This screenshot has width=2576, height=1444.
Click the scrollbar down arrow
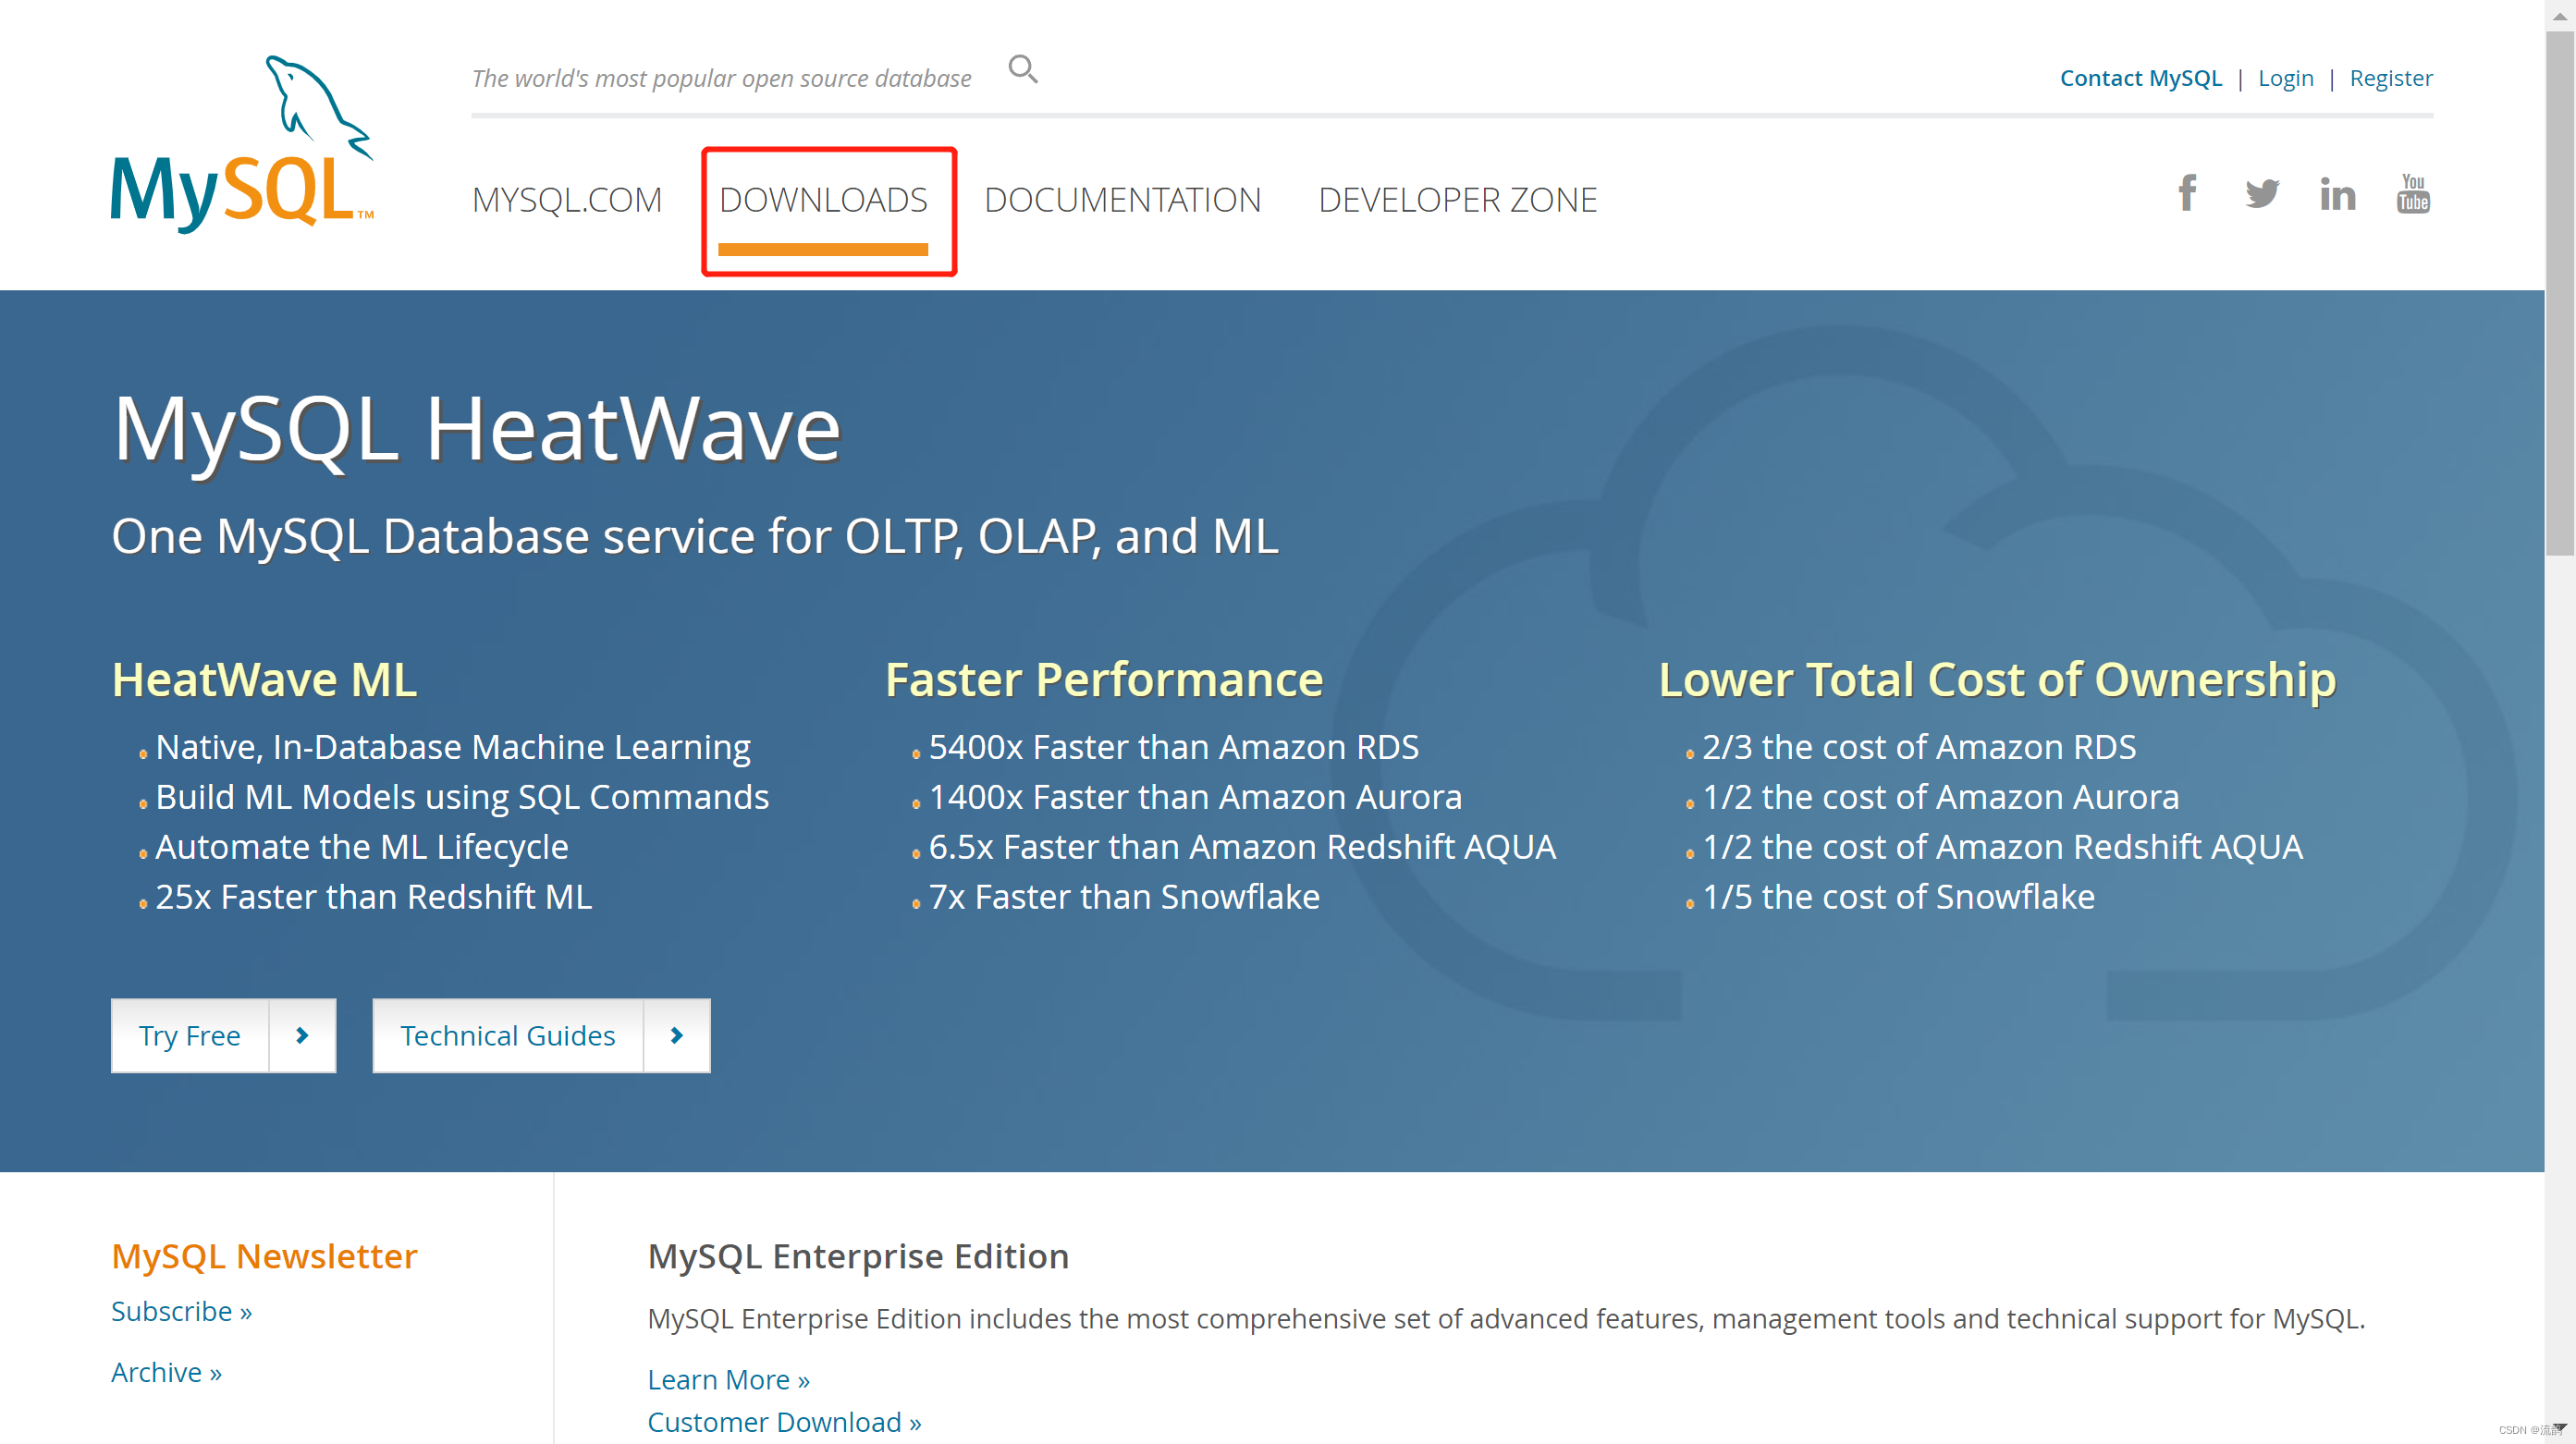[x=2559, y=1427]
